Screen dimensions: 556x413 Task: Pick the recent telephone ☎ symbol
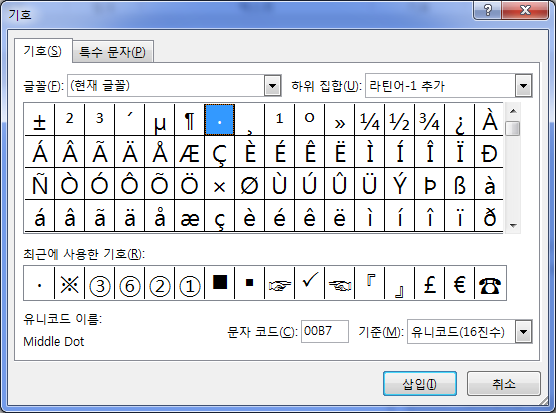point(490,283)
